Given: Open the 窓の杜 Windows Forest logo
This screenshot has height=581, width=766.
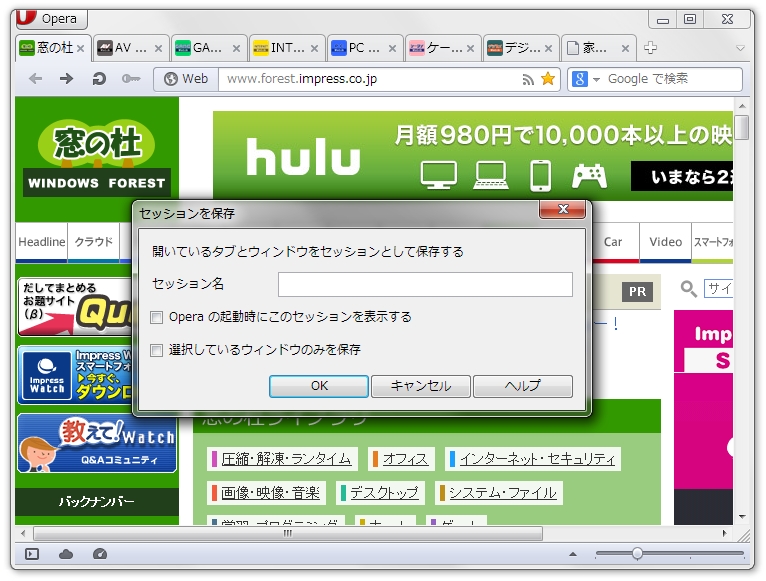Looking at the screenshot, I should coord(97,159).
